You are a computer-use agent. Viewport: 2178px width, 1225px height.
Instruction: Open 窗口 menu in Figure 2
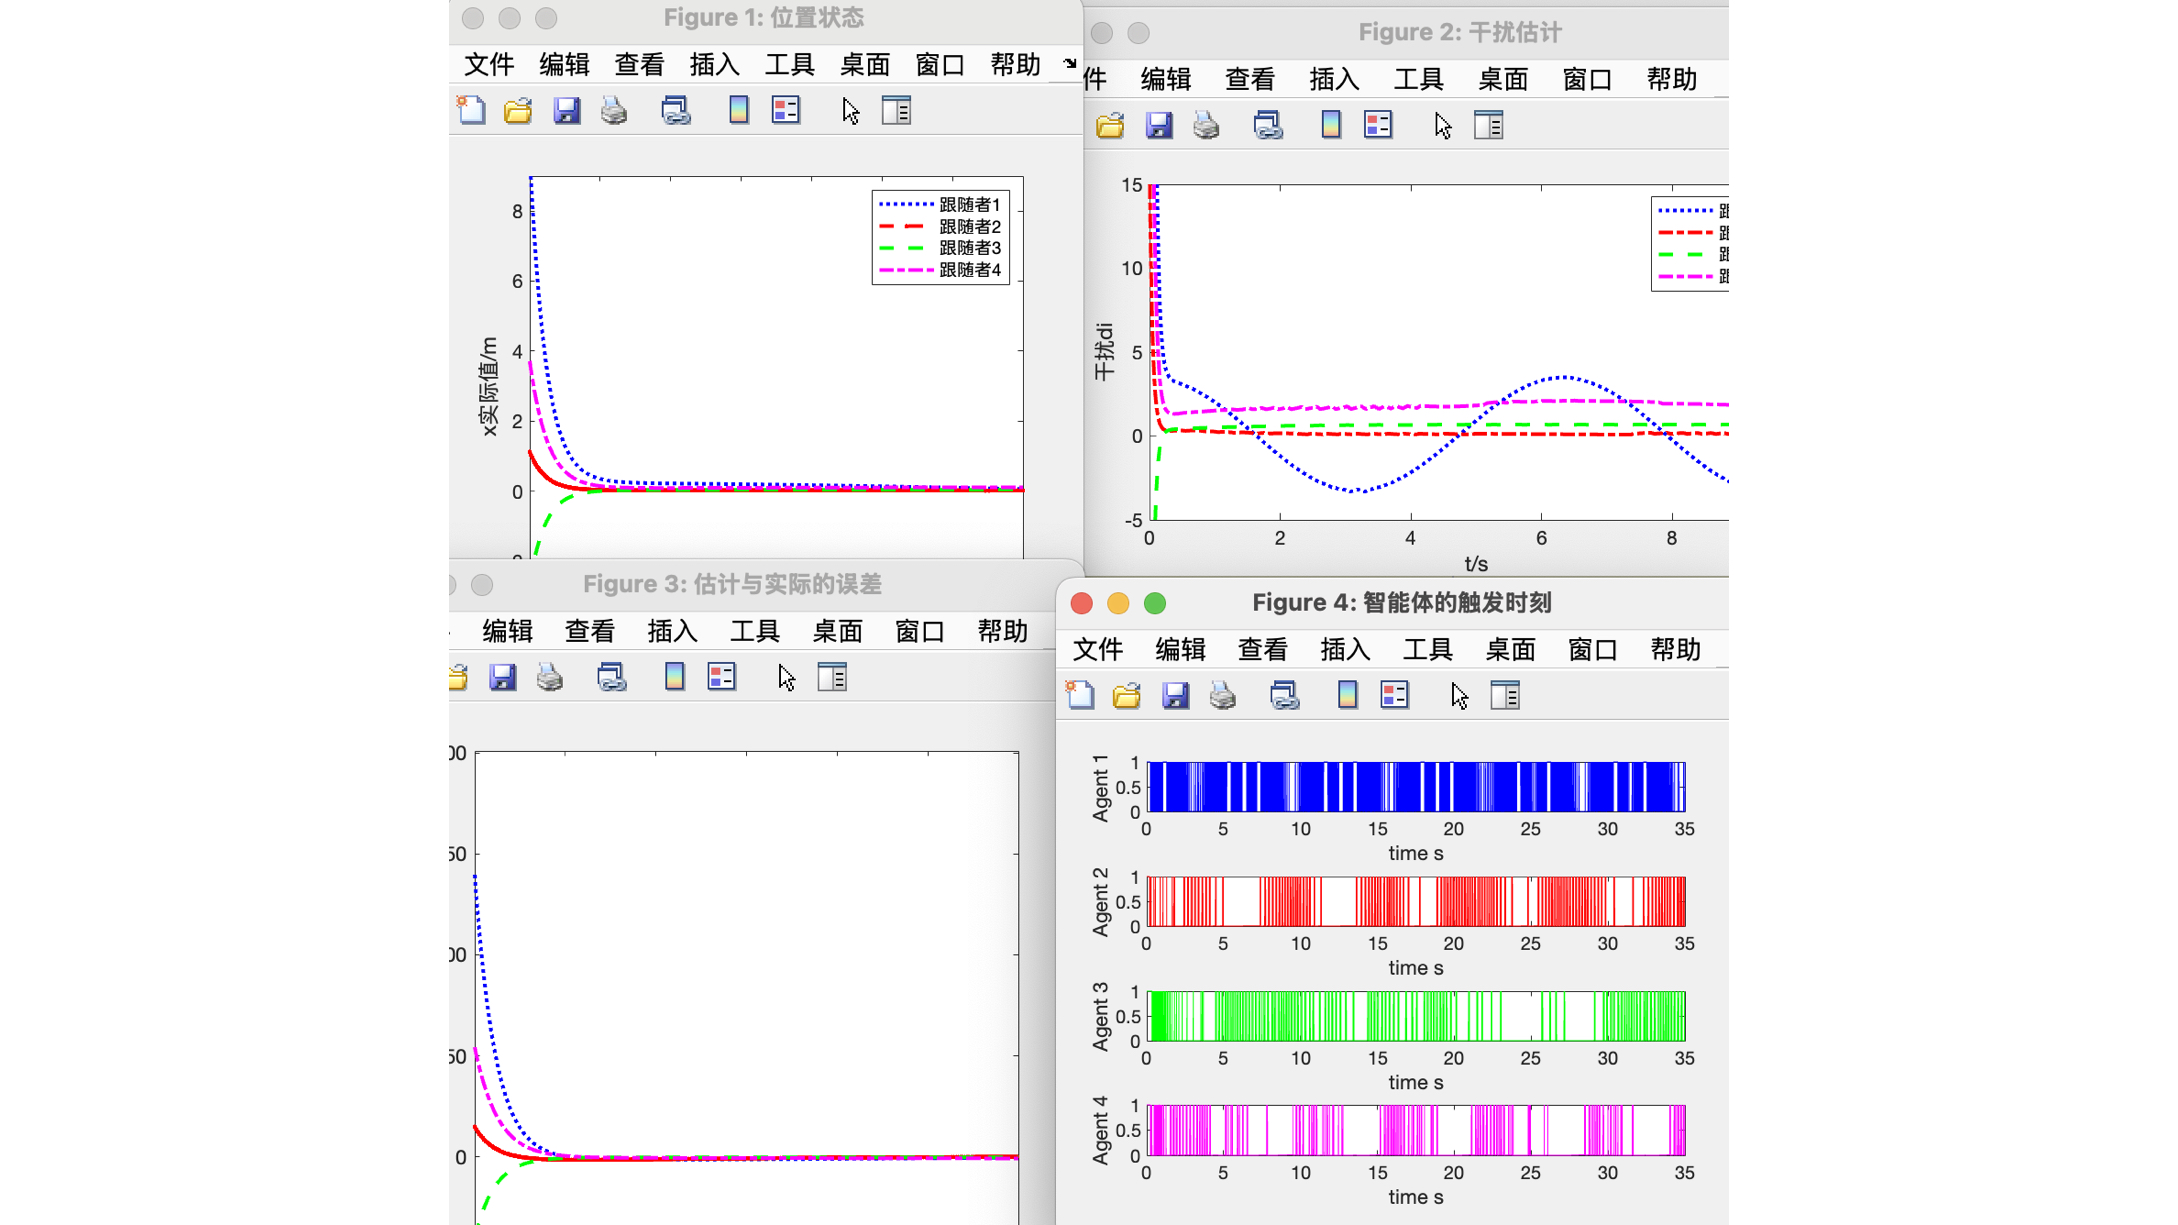1587,80
